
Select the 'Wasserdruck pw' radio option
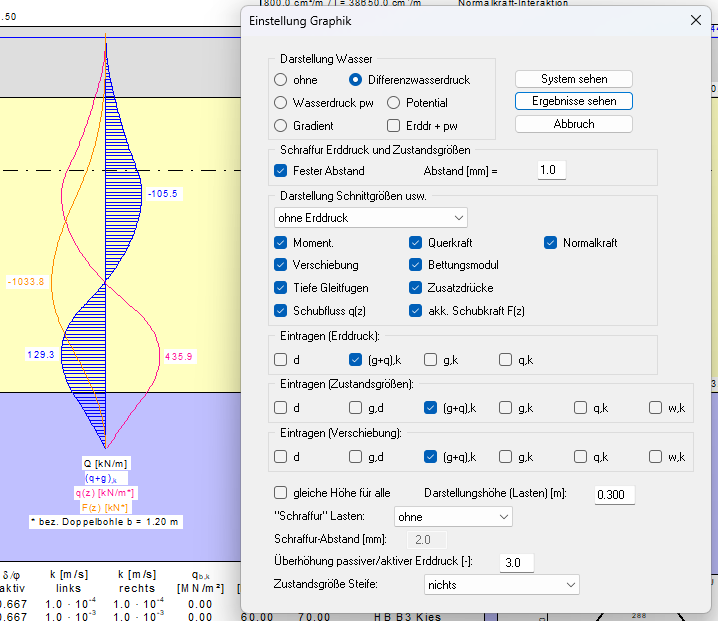(x=281, y=103)
